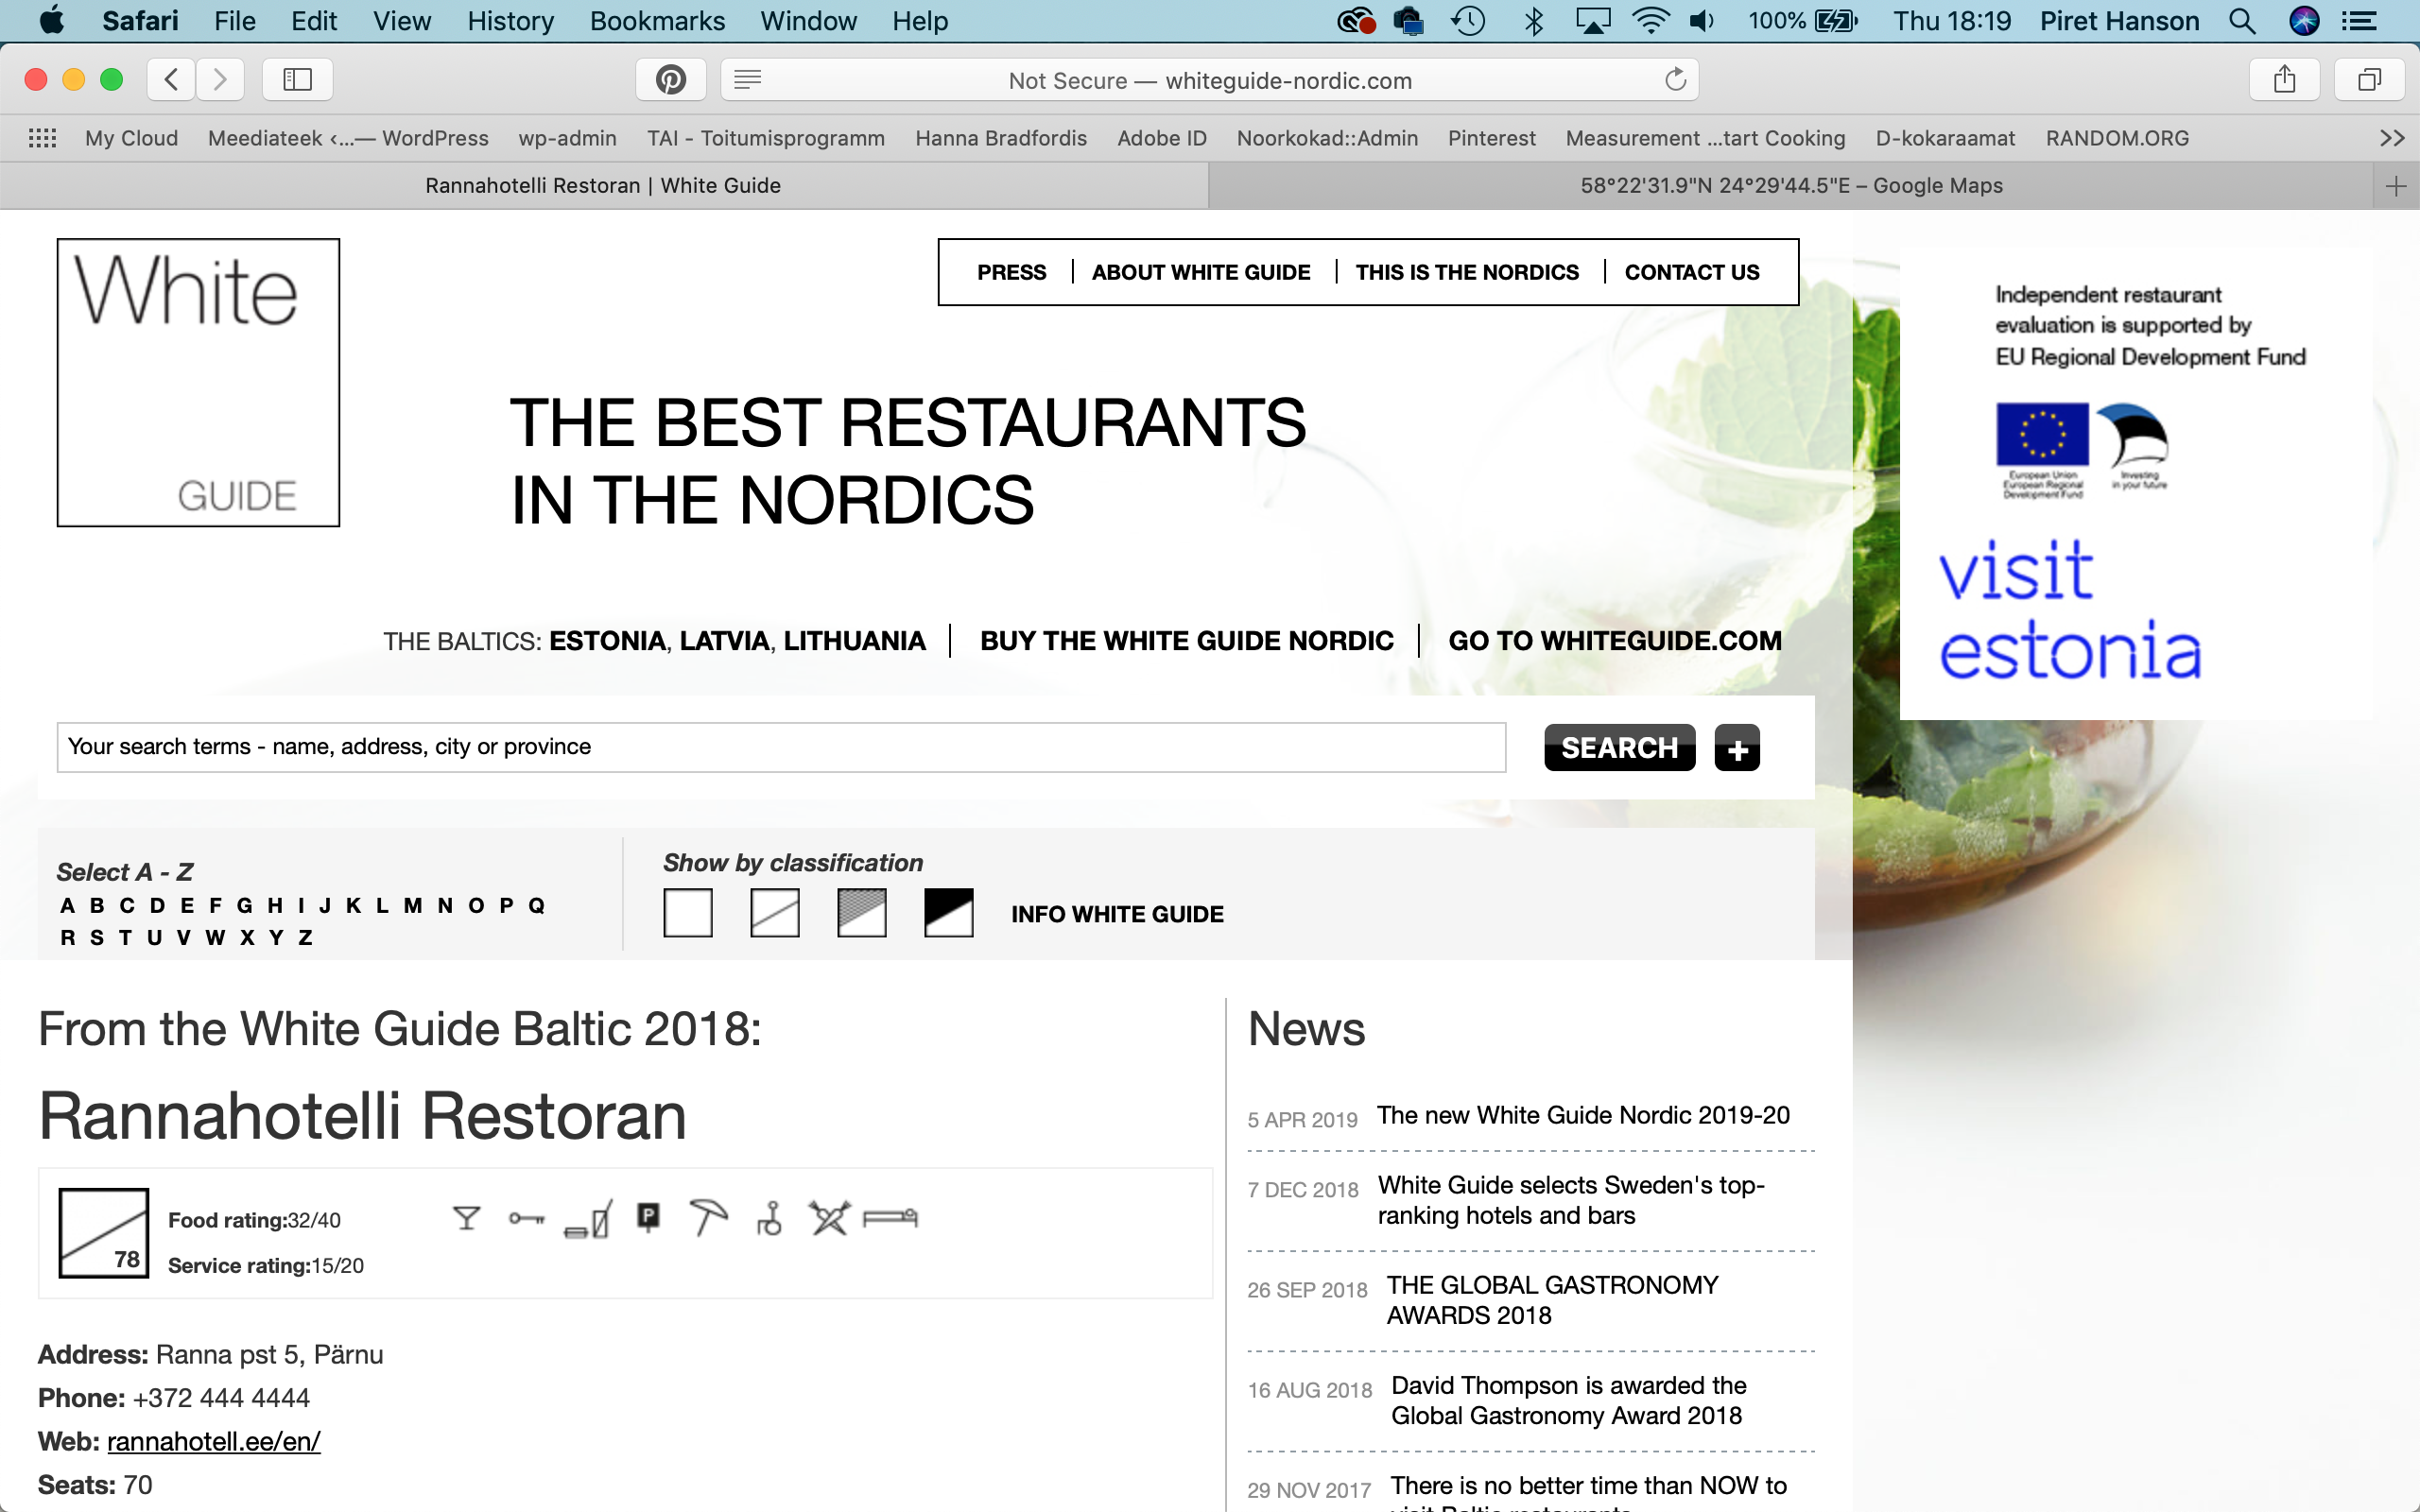The image size is (2420, 1512).
Task: Open the History menu
Action: tap(510, 21)
